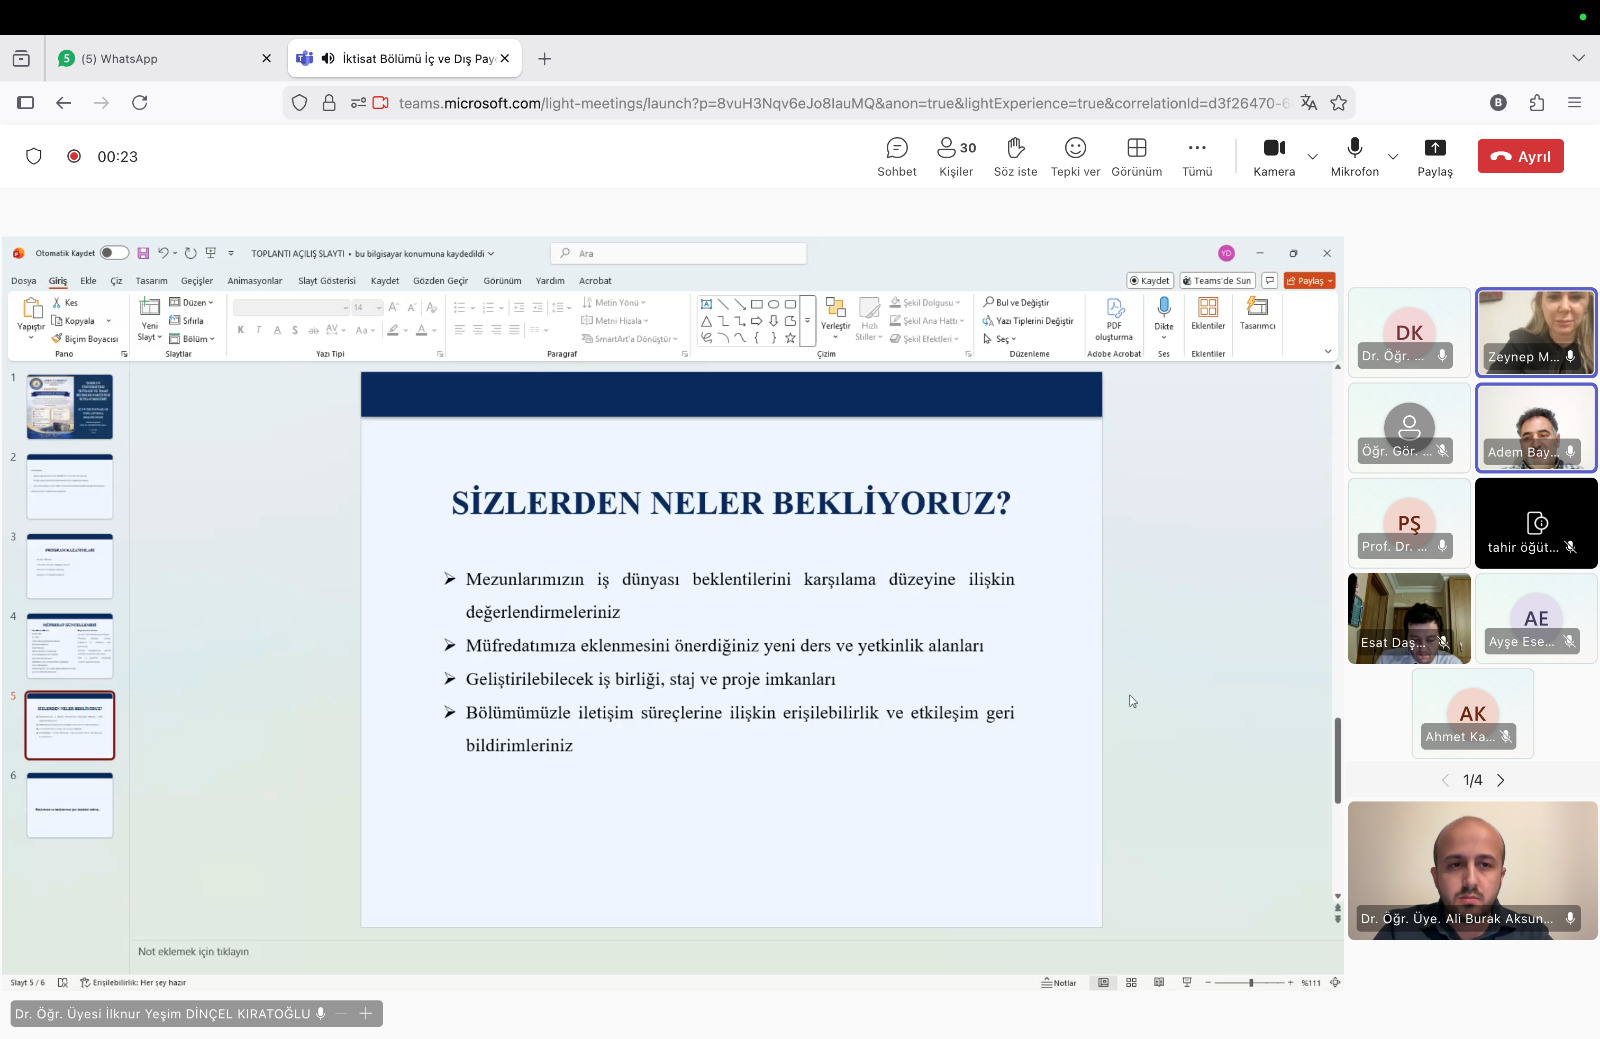This screenshot has width=1600, height=1039.
Task: Bookmark page with the star icon
Action: click(1339, 103)
